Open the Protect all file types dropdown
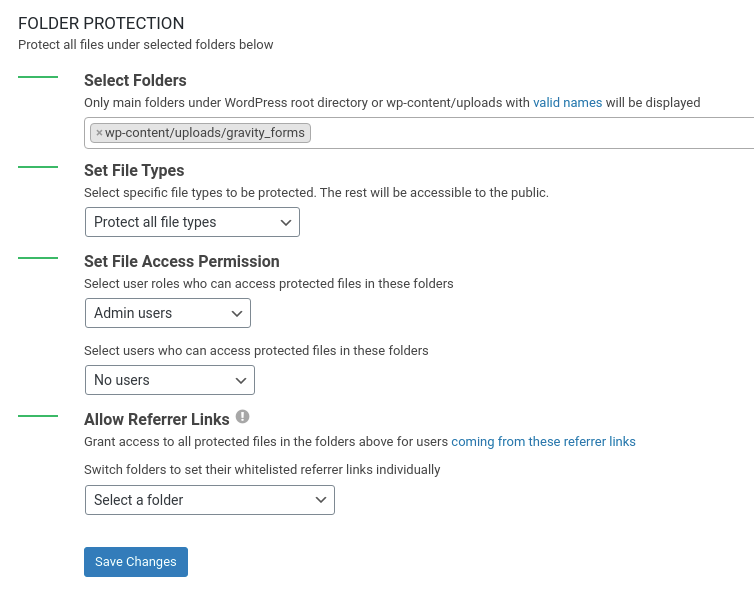The height and width of the screenshot is (593, 754). click(x=192, y=222)
